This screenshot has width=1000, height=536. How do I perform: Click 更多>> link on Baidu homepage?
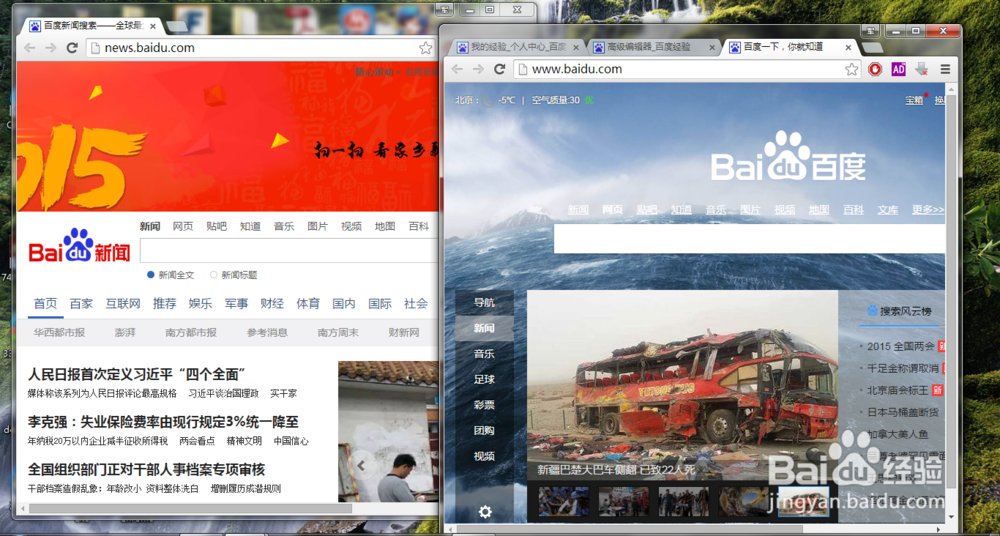pos(928,209)
